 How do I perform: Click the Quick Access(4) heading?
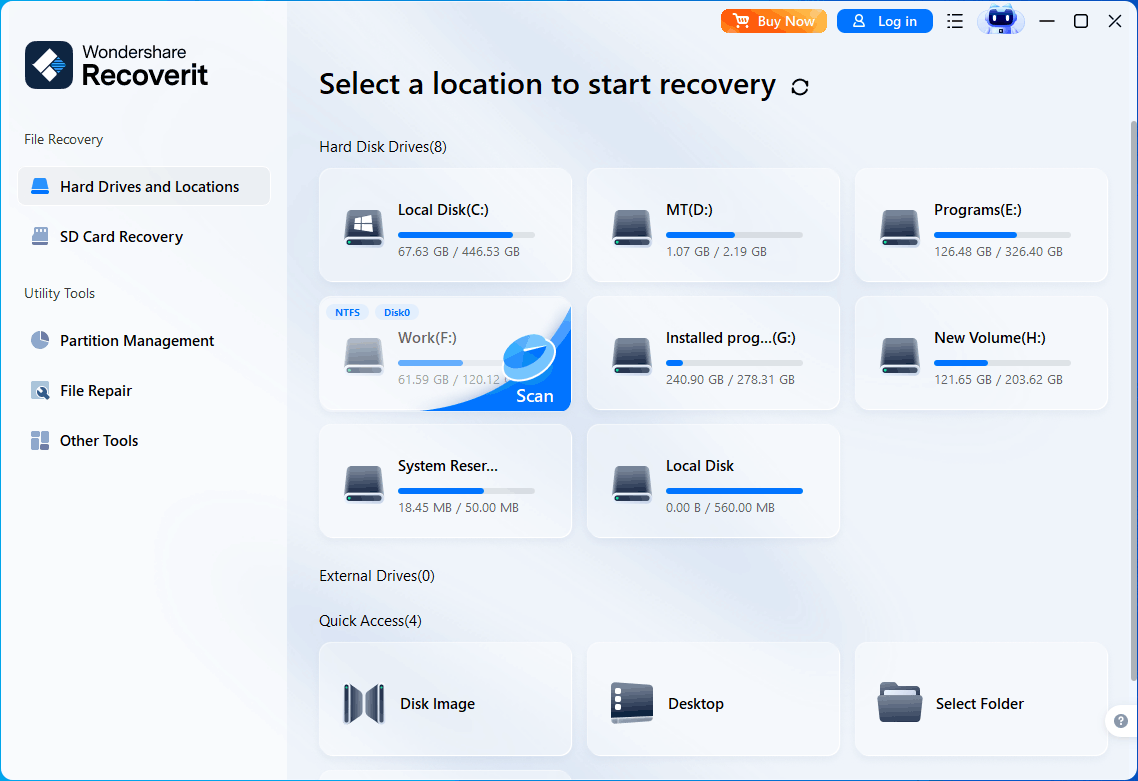pyautogui.click(x=370, y=621)
